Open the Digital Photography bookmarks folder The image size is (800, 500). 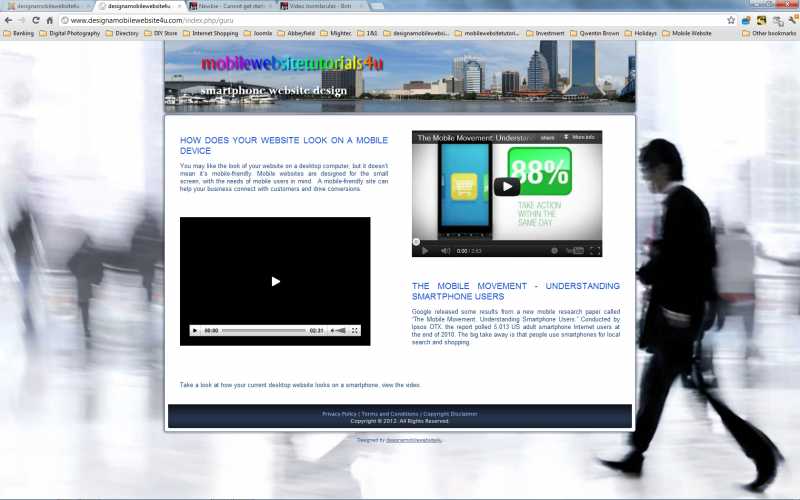(69, 33)
